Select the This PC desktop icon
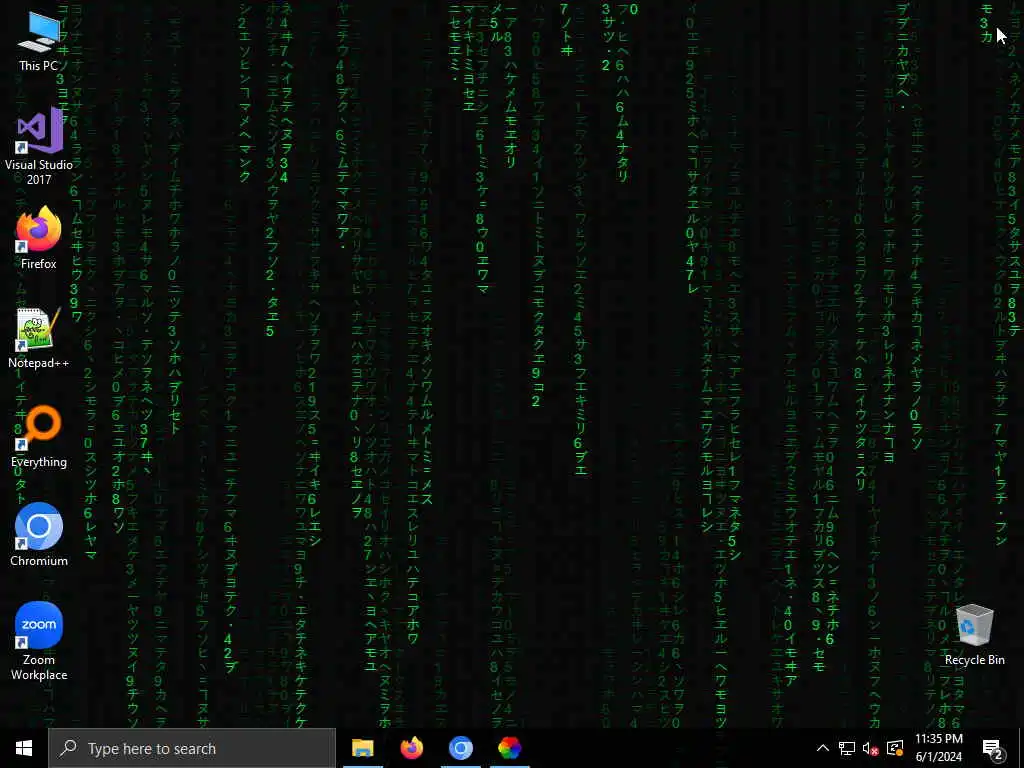 point(39,40)
